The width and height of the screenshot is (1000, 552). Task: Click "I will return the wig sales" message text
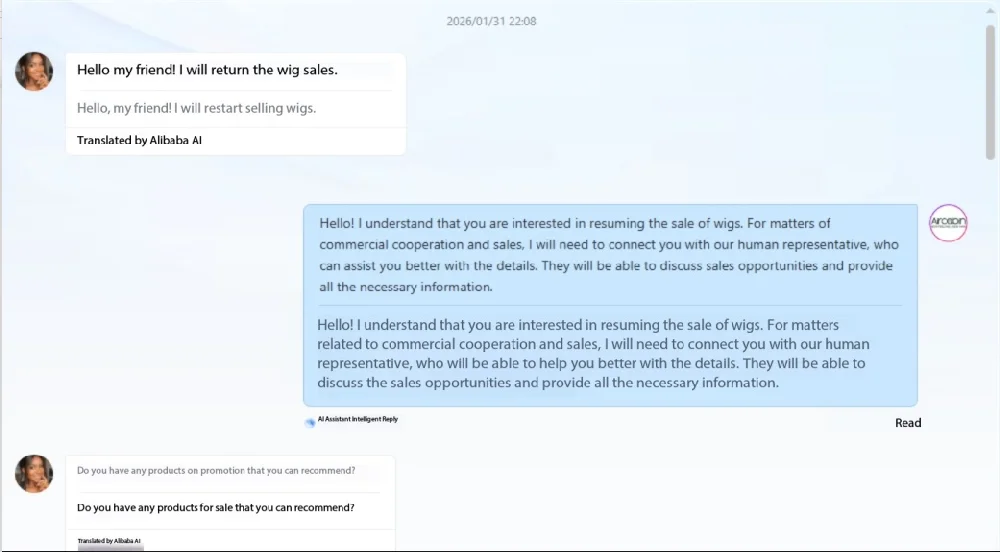(258, 69)
